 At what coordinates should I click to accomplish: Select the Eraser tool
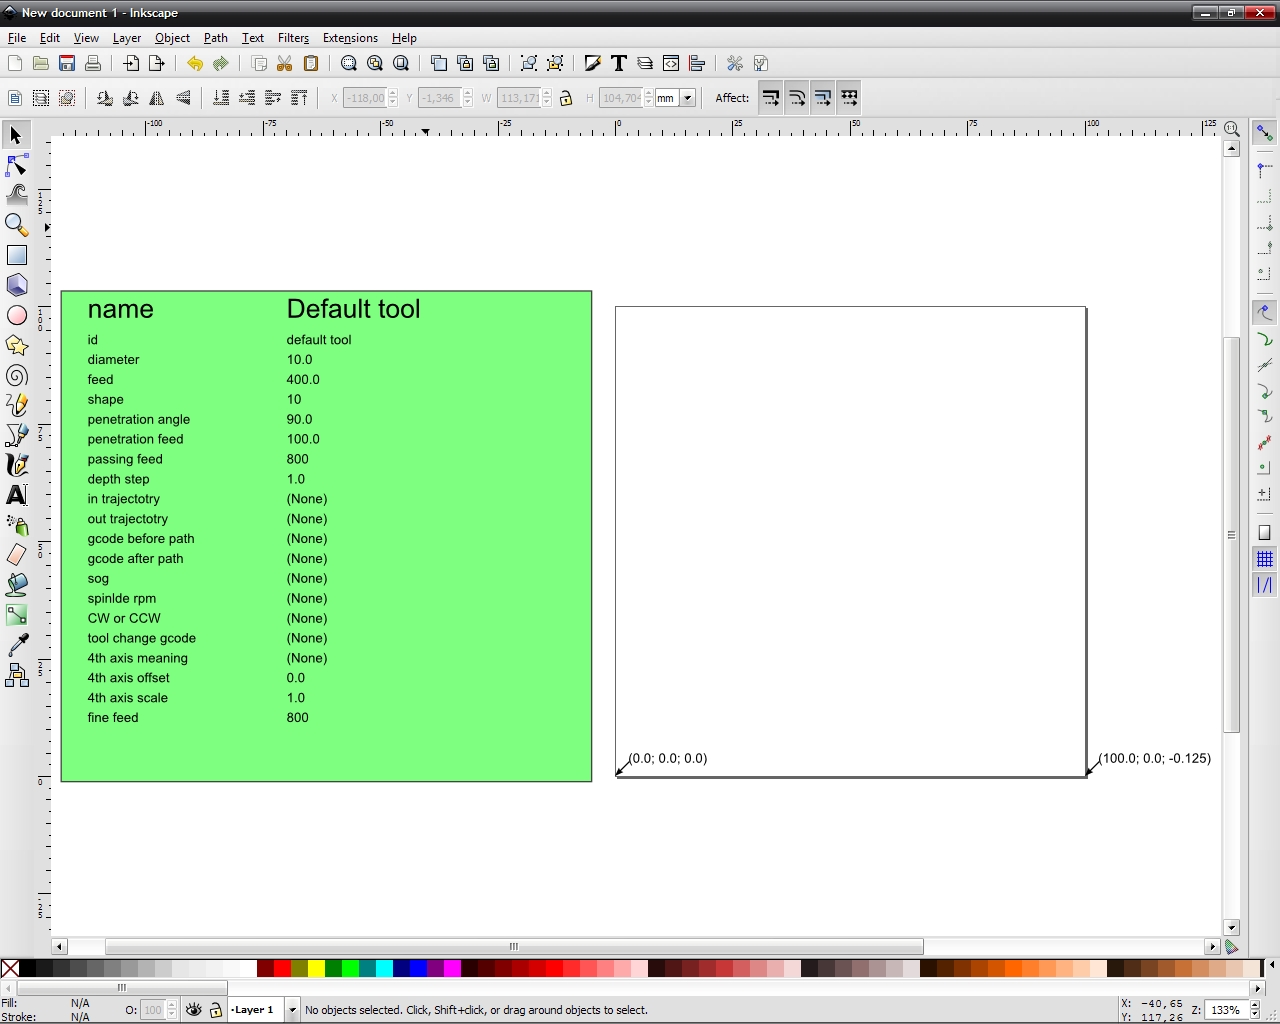16,555
